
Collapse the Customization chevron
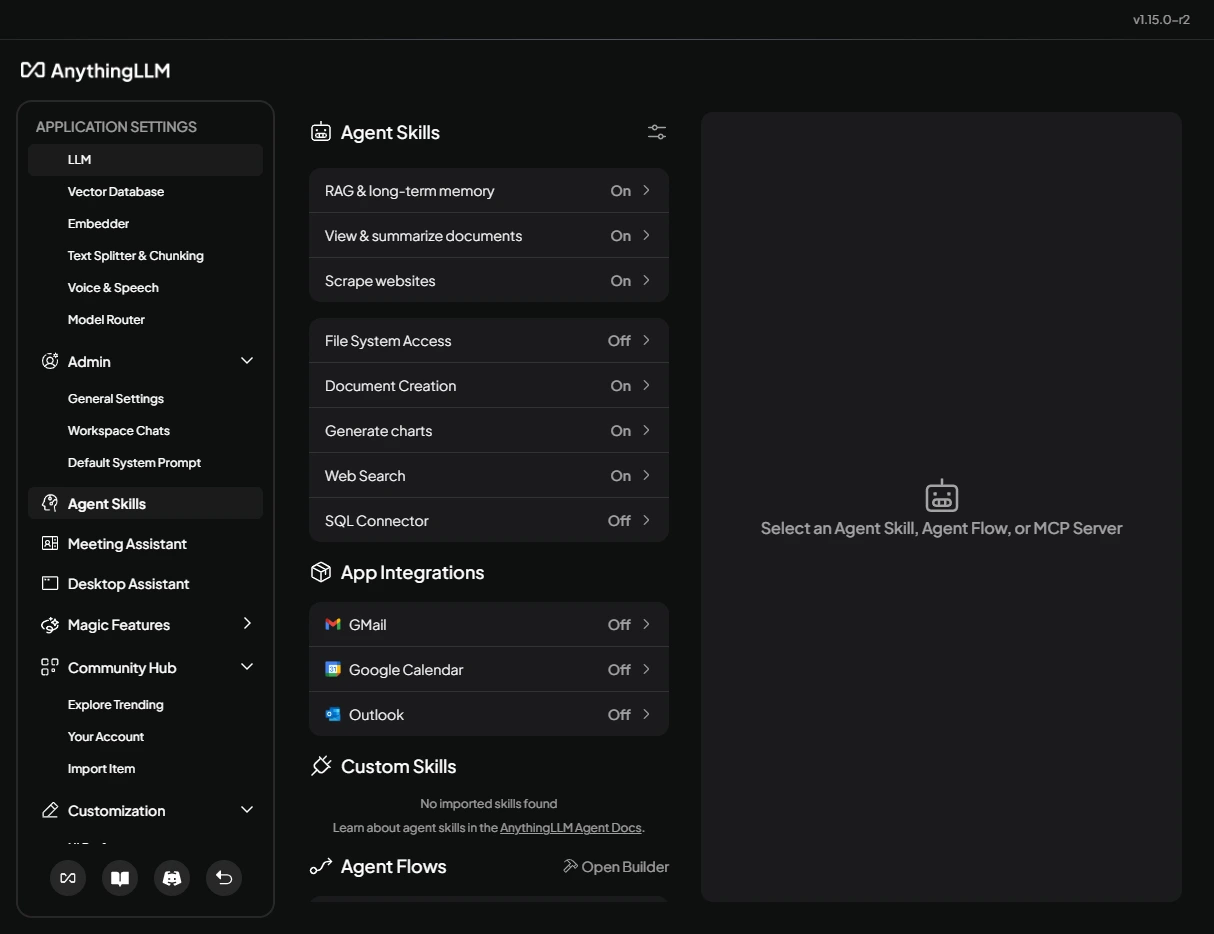point(247,810)
